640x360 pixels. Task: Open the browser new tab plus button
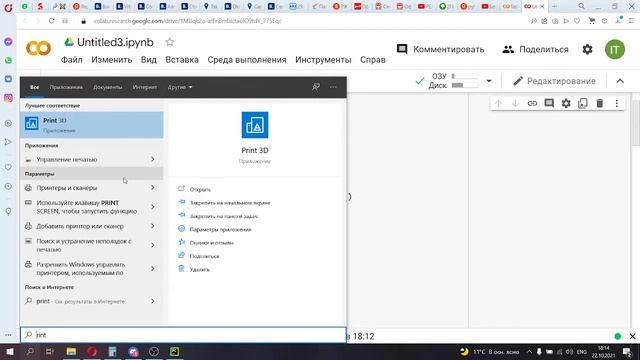pyautogui.click(x=554, y=6)
